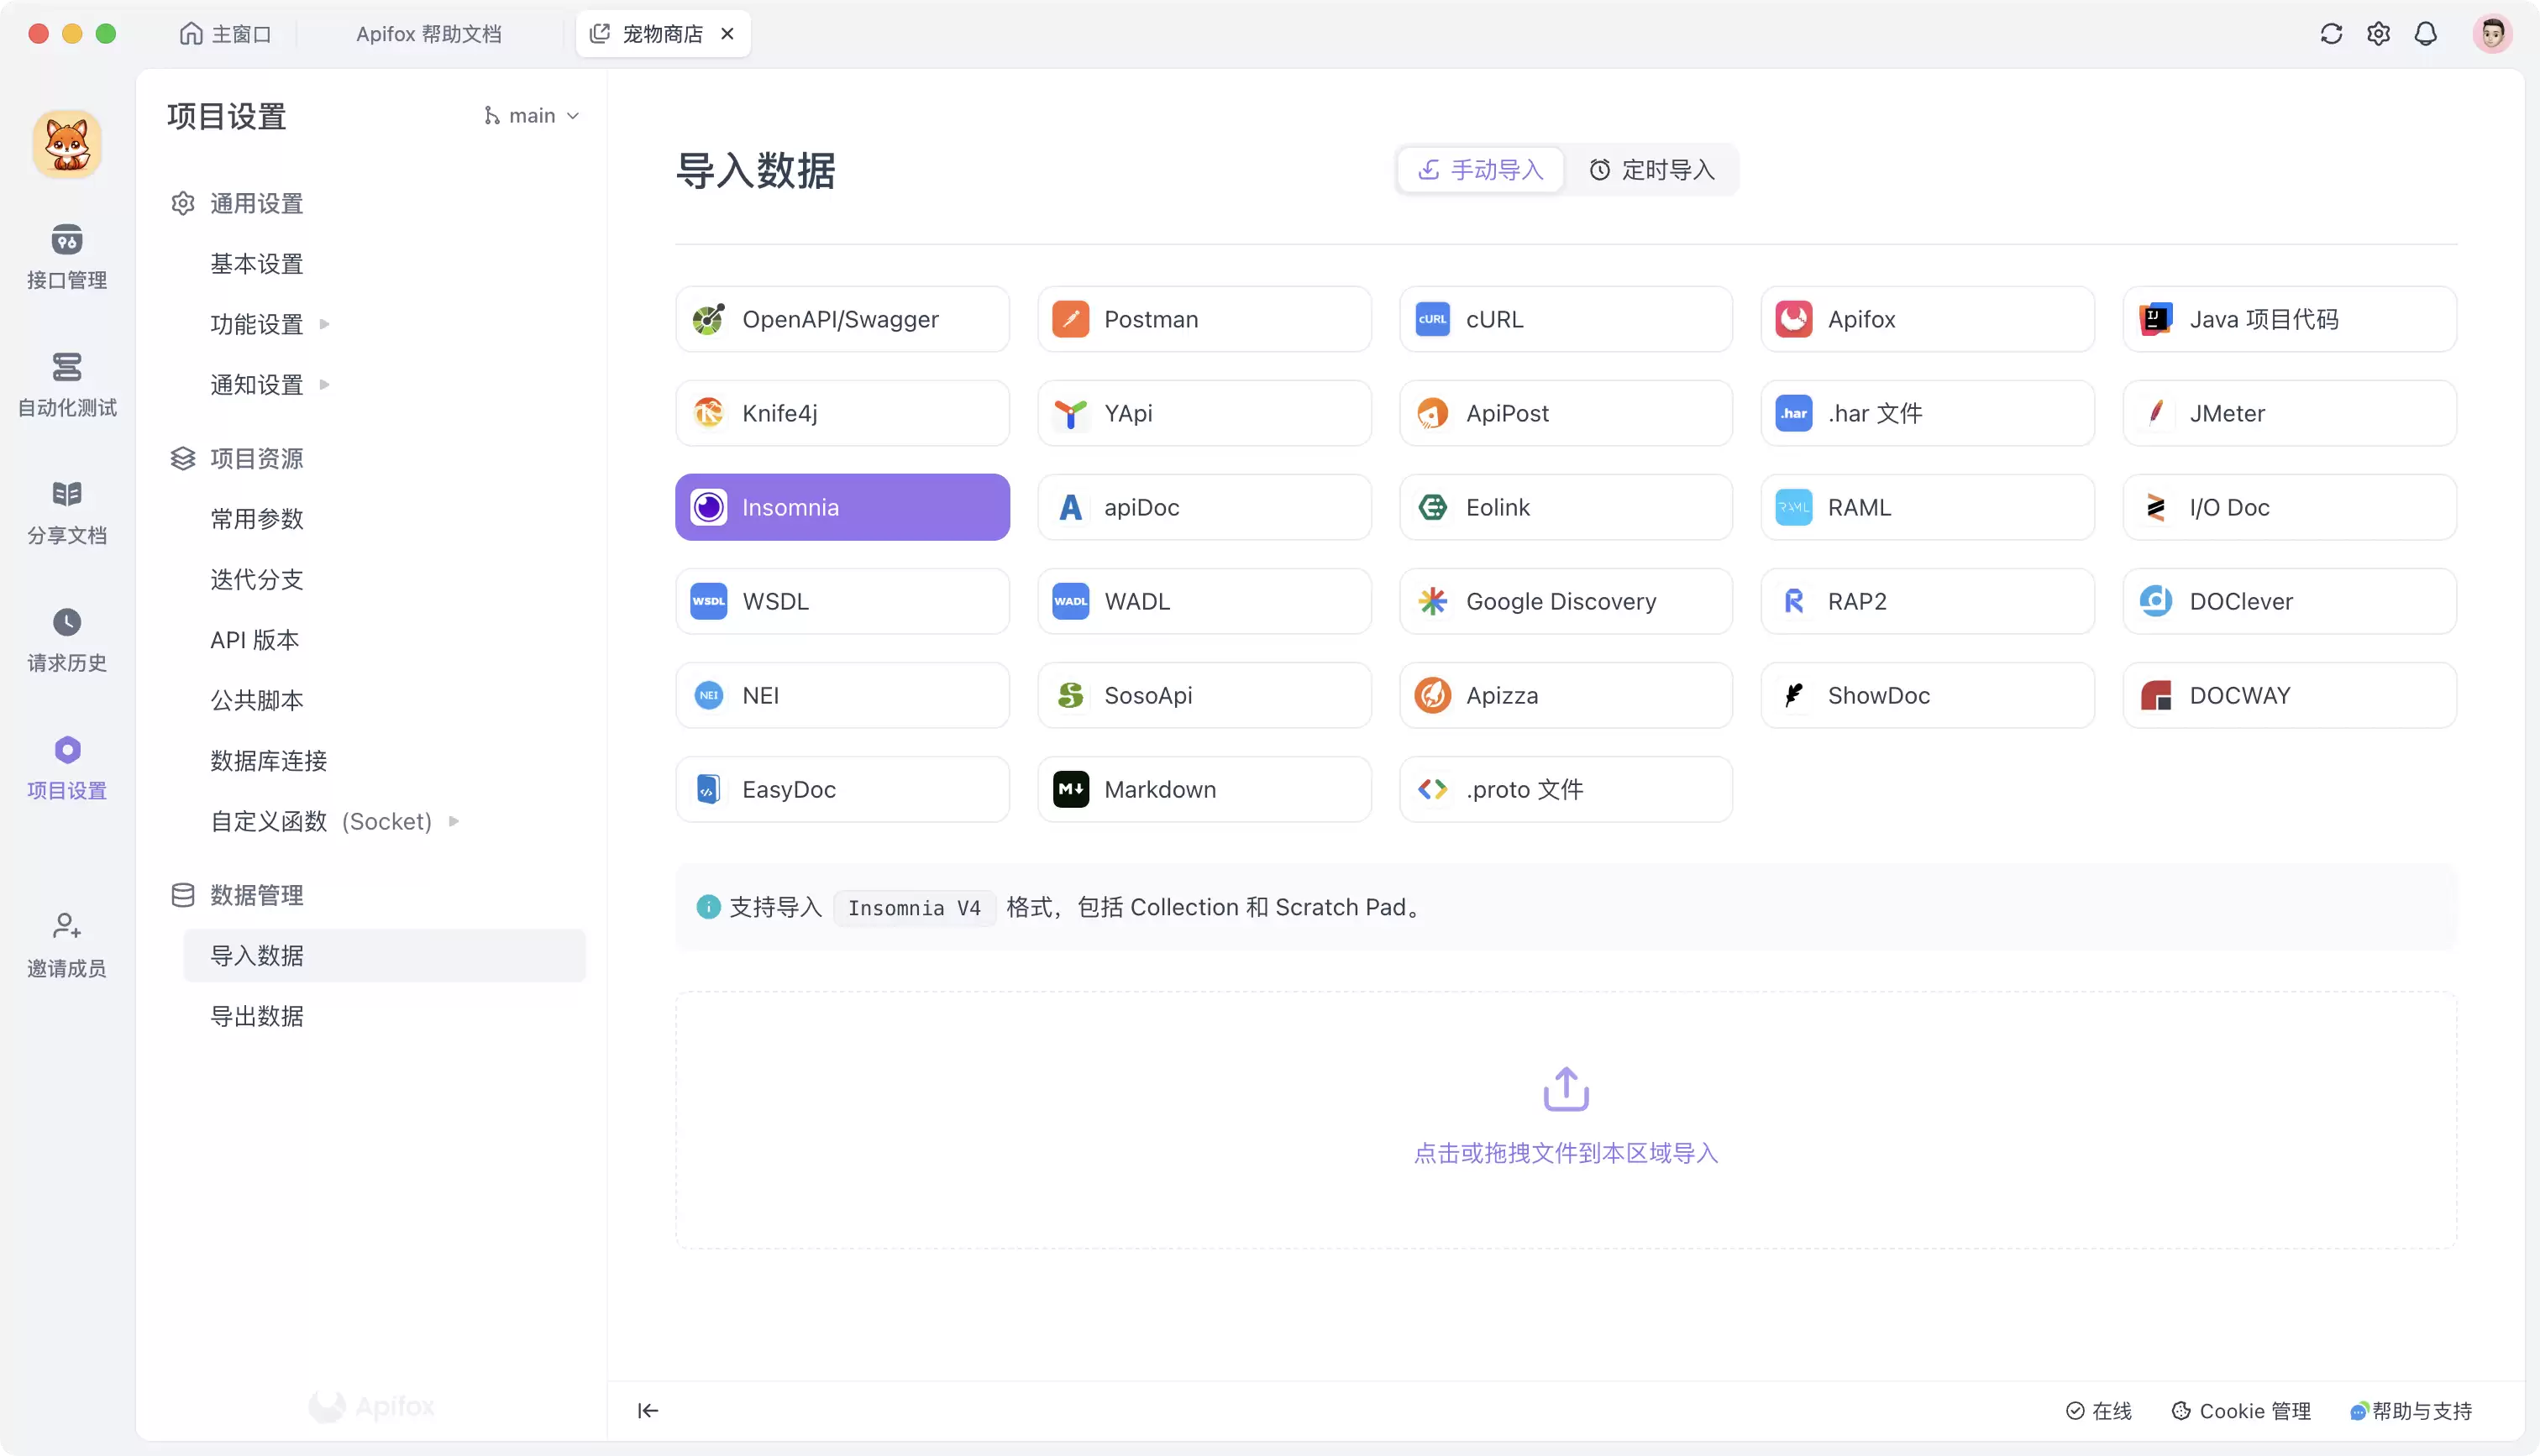Open user avatar menu
The width and height of the screenshot is (2540, 1456).
point(2491,34)
